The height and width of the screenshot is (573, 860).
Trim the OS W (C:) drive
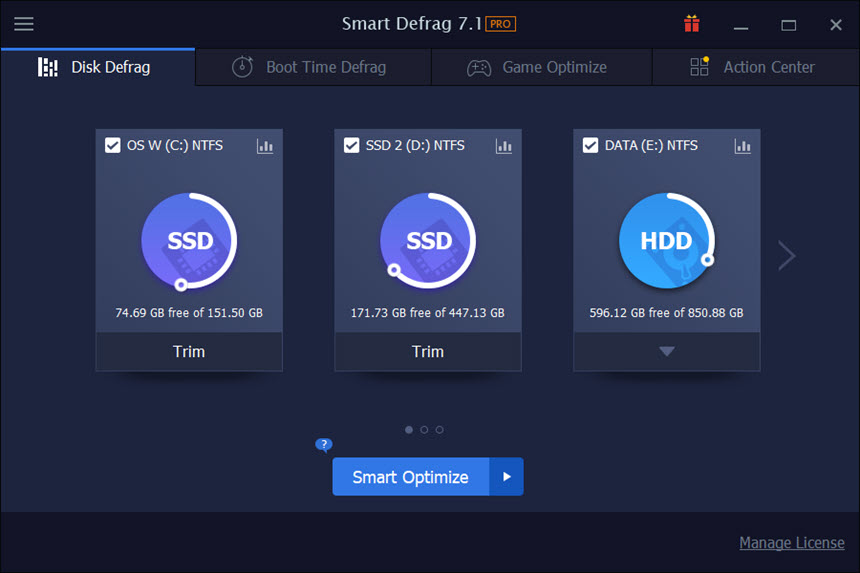click(189, 351)
